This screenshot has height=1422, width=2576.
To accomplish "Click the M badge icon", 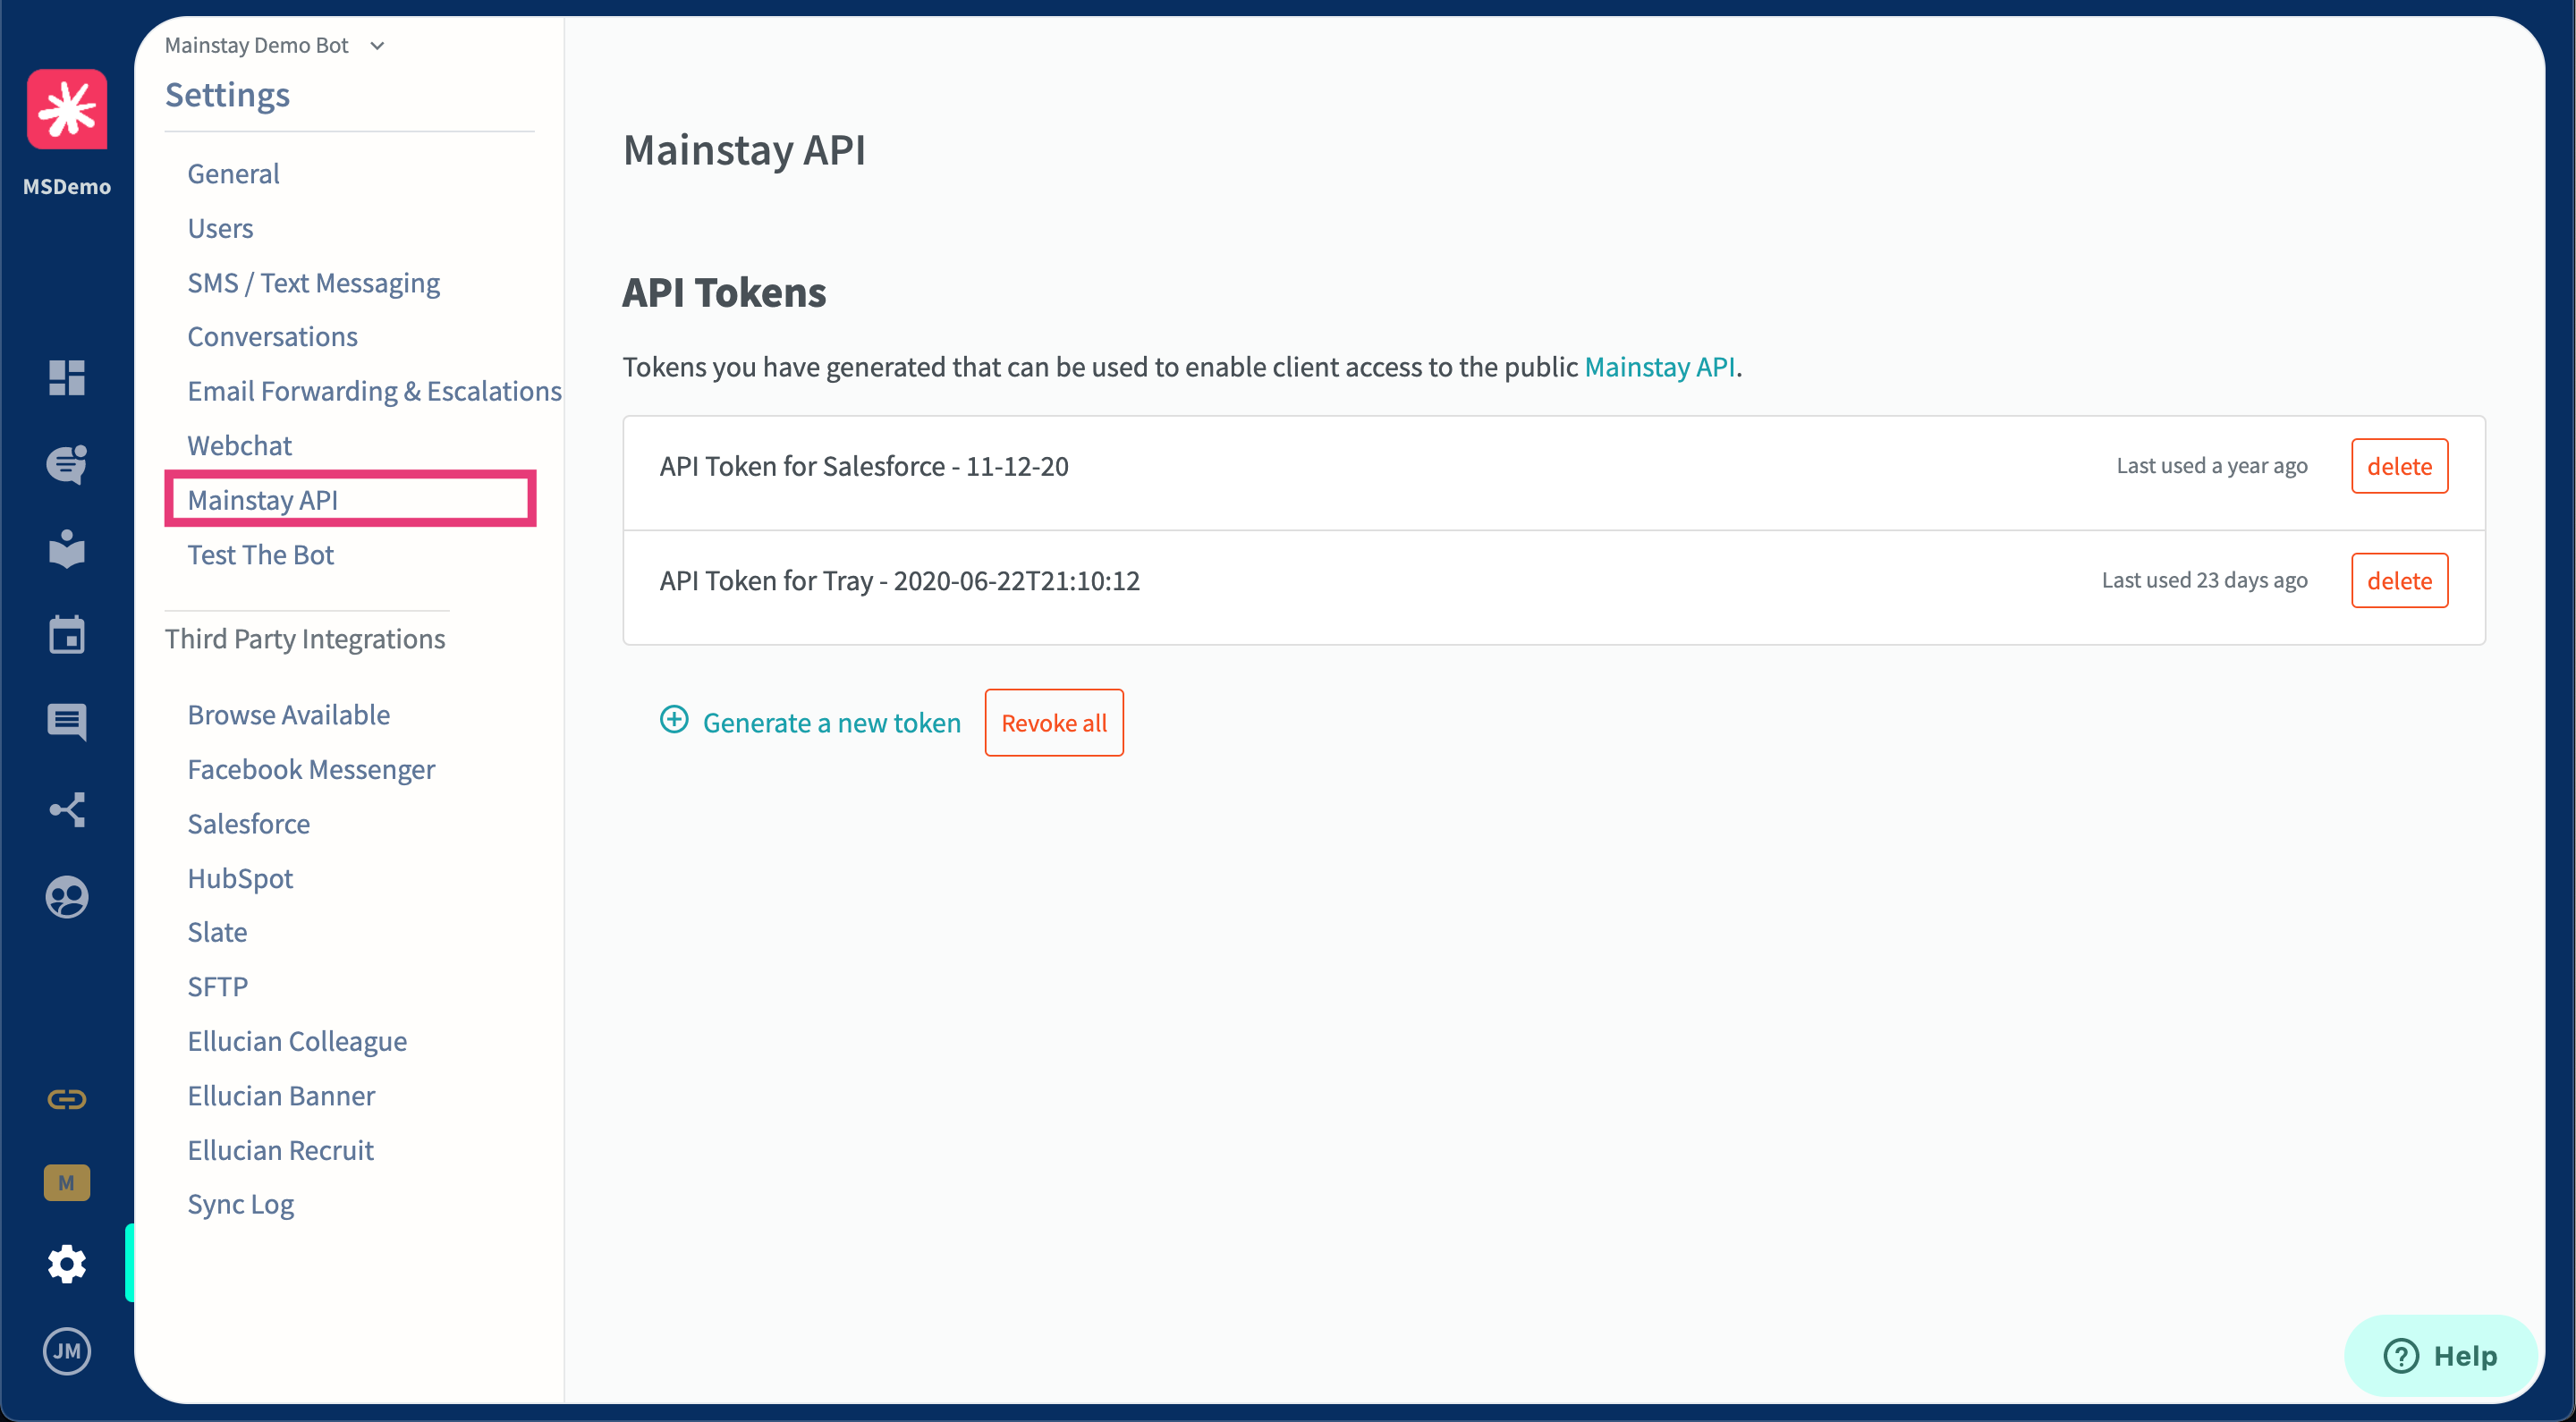I will click(67, 1183).
